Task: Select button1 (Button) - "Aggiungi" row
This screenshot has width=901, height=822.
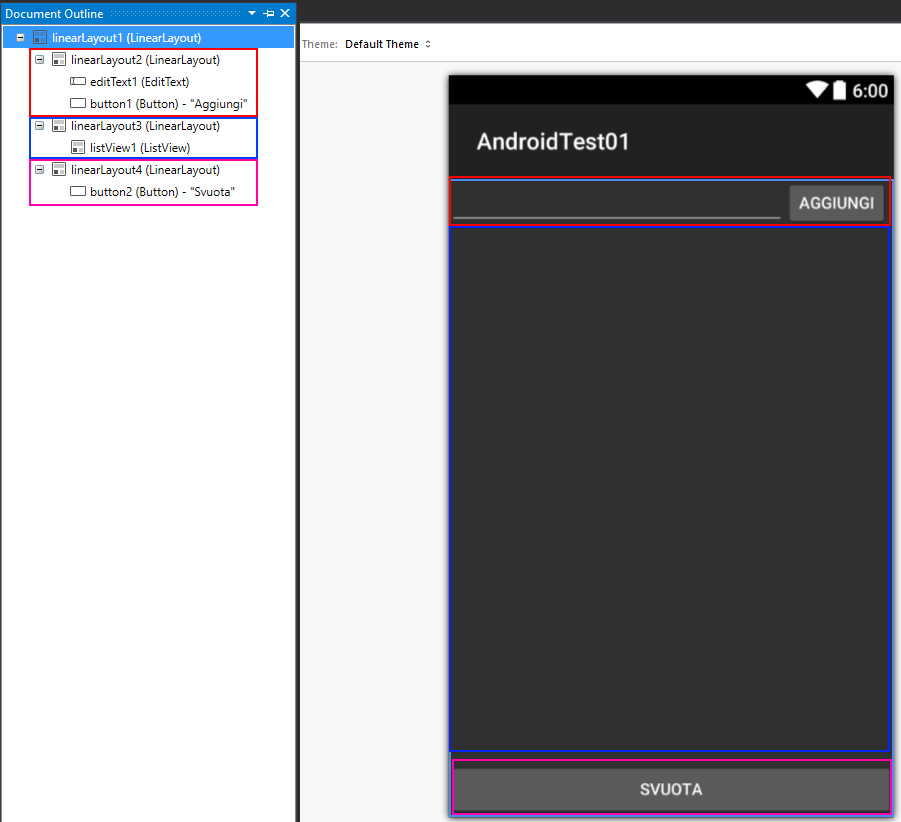Action: point(168,104)
